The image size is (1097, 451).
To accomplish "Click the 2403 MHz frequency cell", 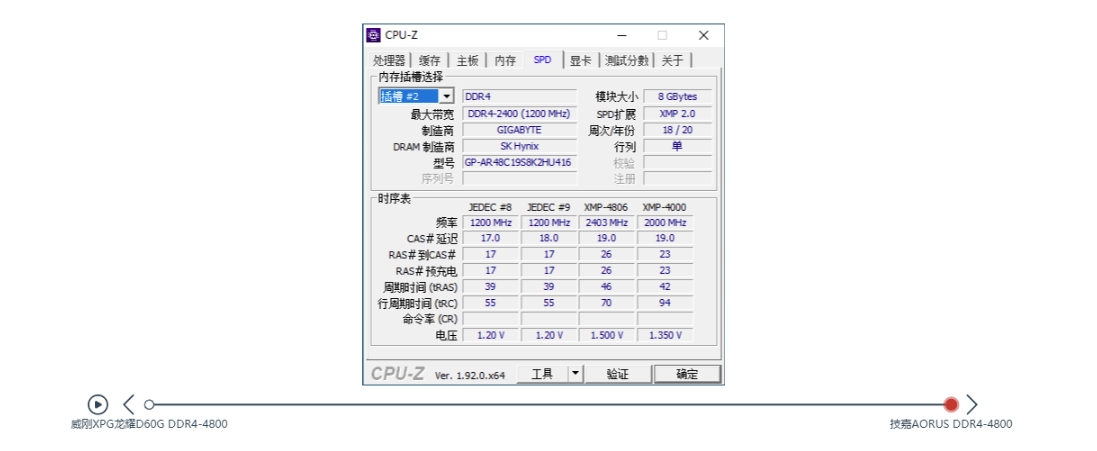I will coord(607,222).
